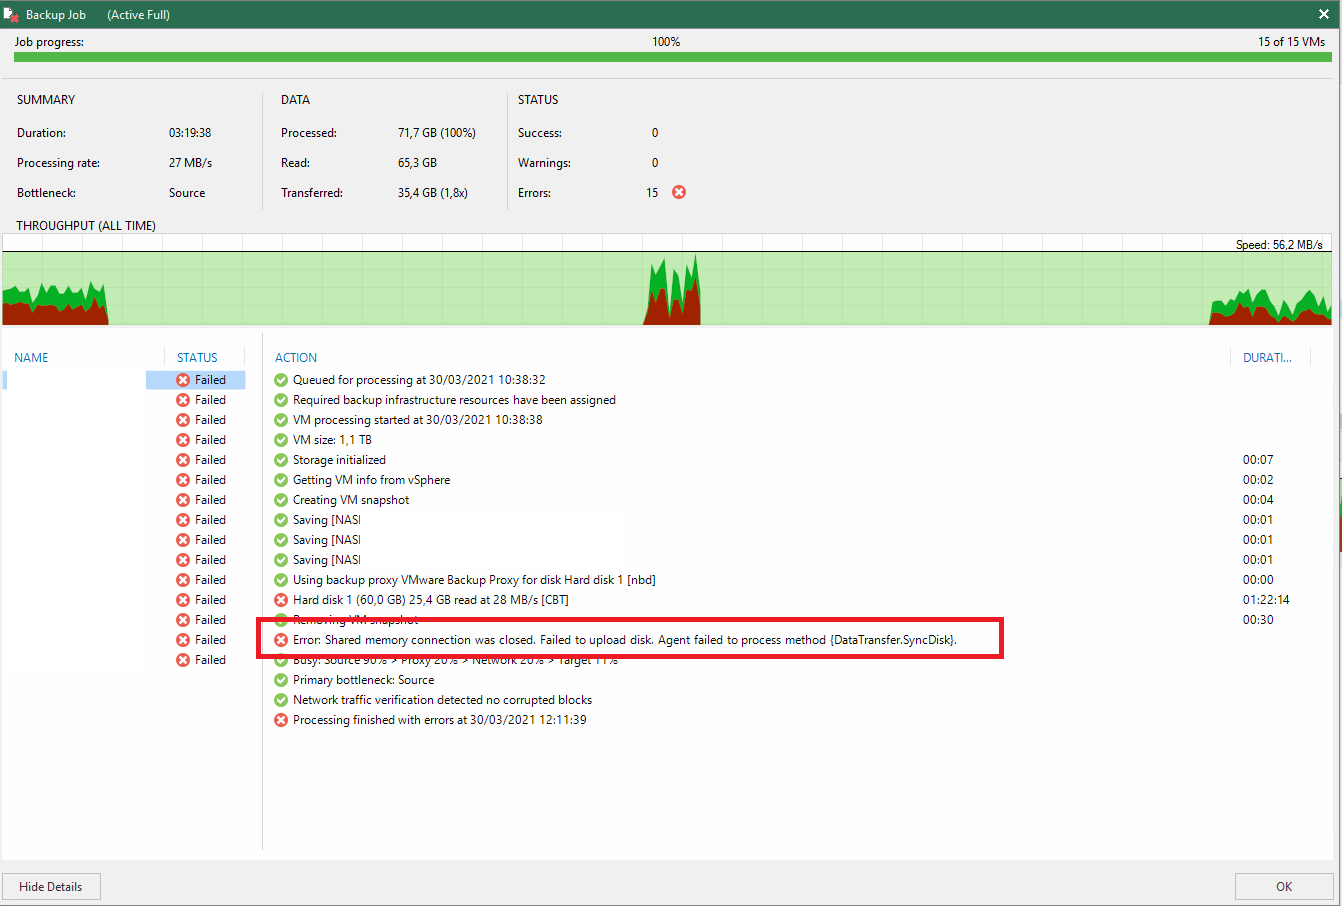The width and height of the screenshot is (1342, 906).
Task: Close the Backup Job window
Action: tap(1323, 14)
